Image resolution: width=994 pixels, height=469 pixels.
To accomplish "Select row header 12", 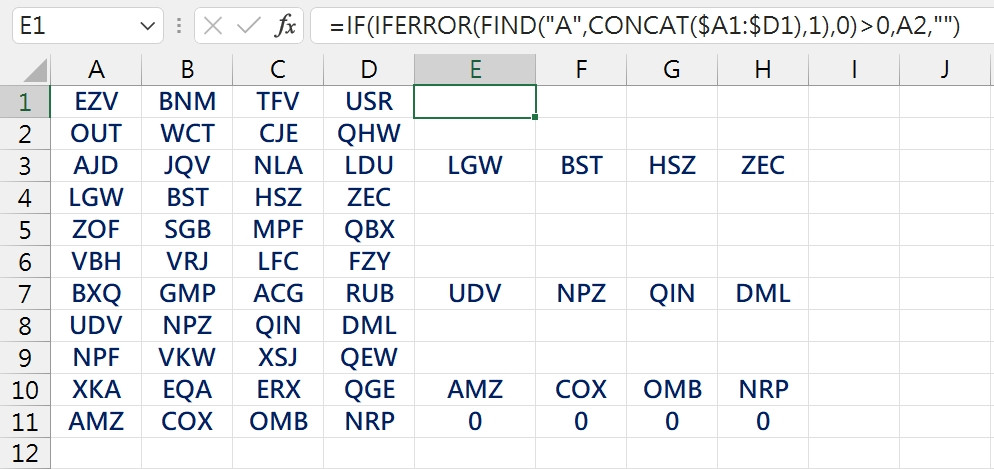I will [25, 453].
